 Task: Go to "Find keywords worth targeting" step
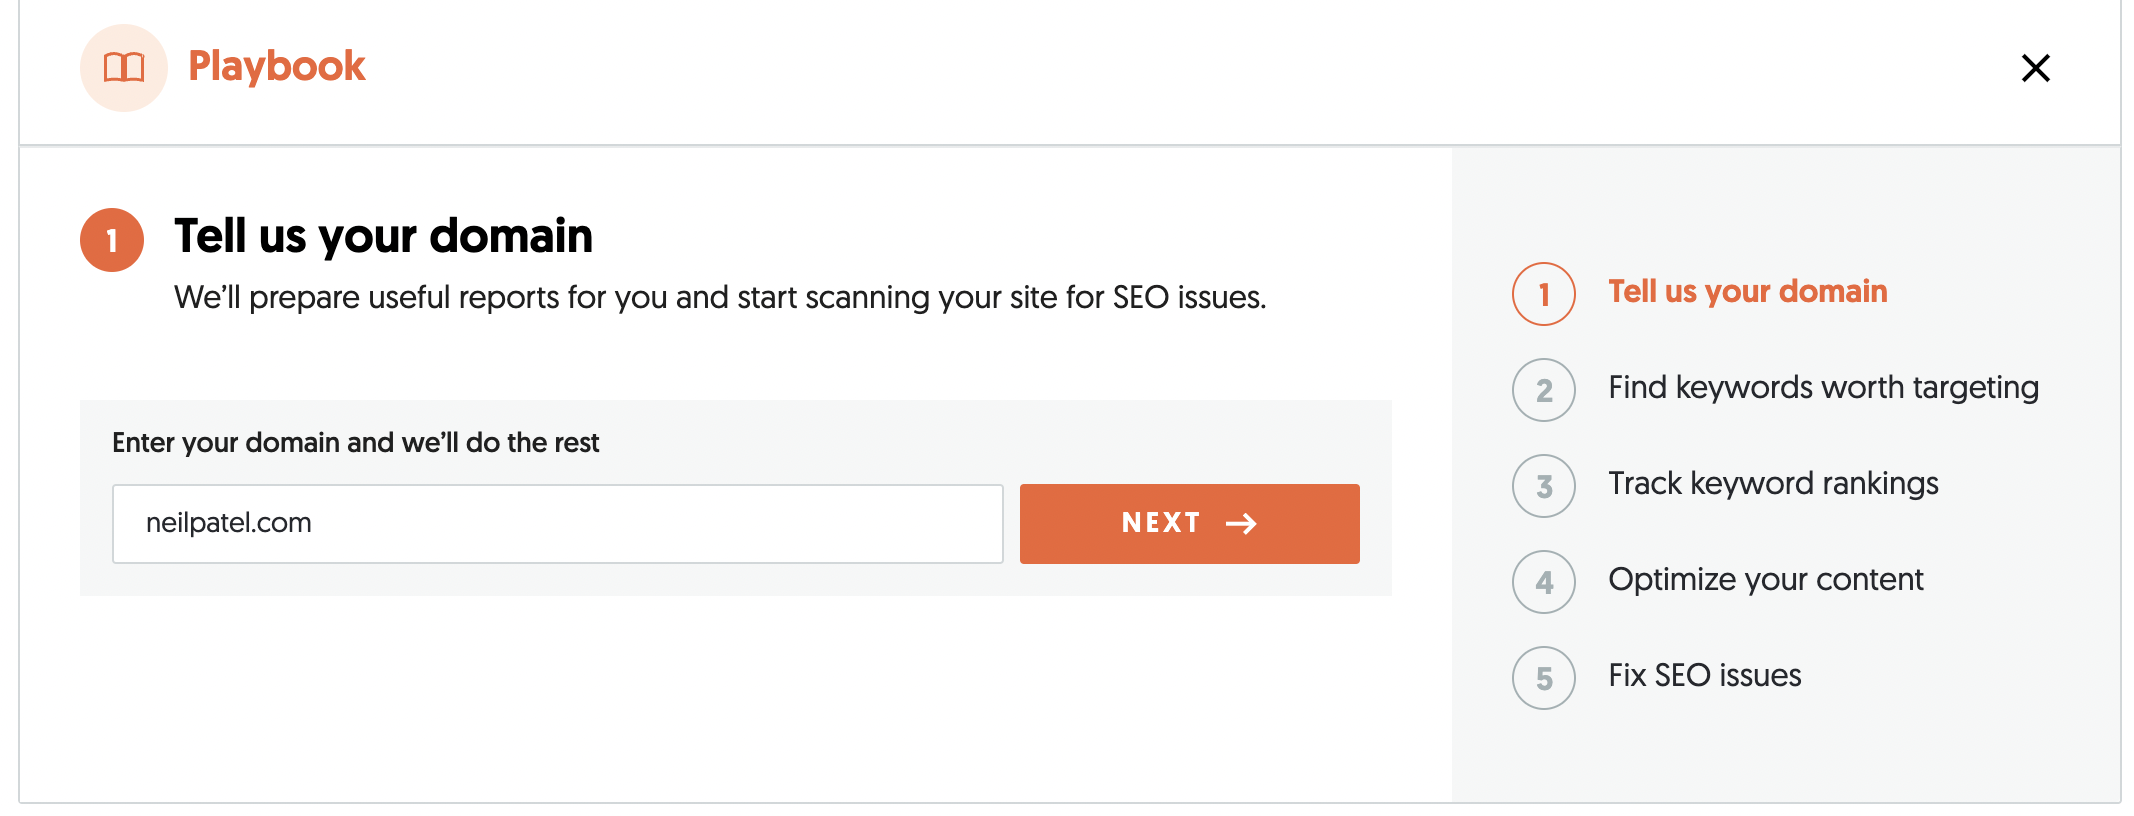click(x=1823, y=388)
